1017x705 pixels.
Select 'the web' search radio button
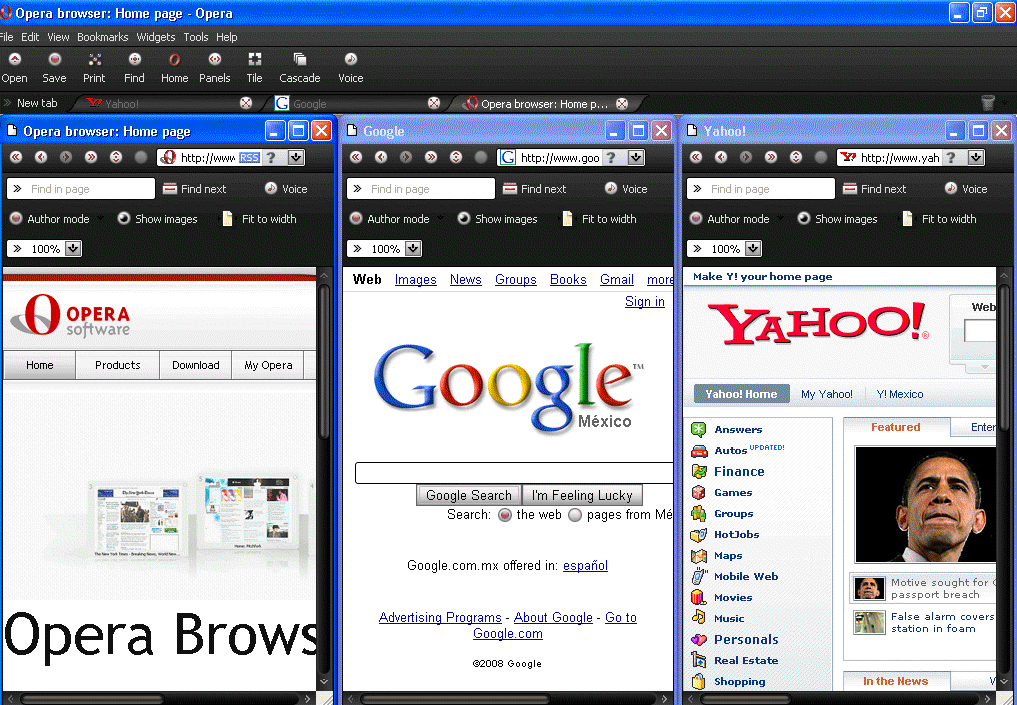pyautogui.click(x=507, y=515)
